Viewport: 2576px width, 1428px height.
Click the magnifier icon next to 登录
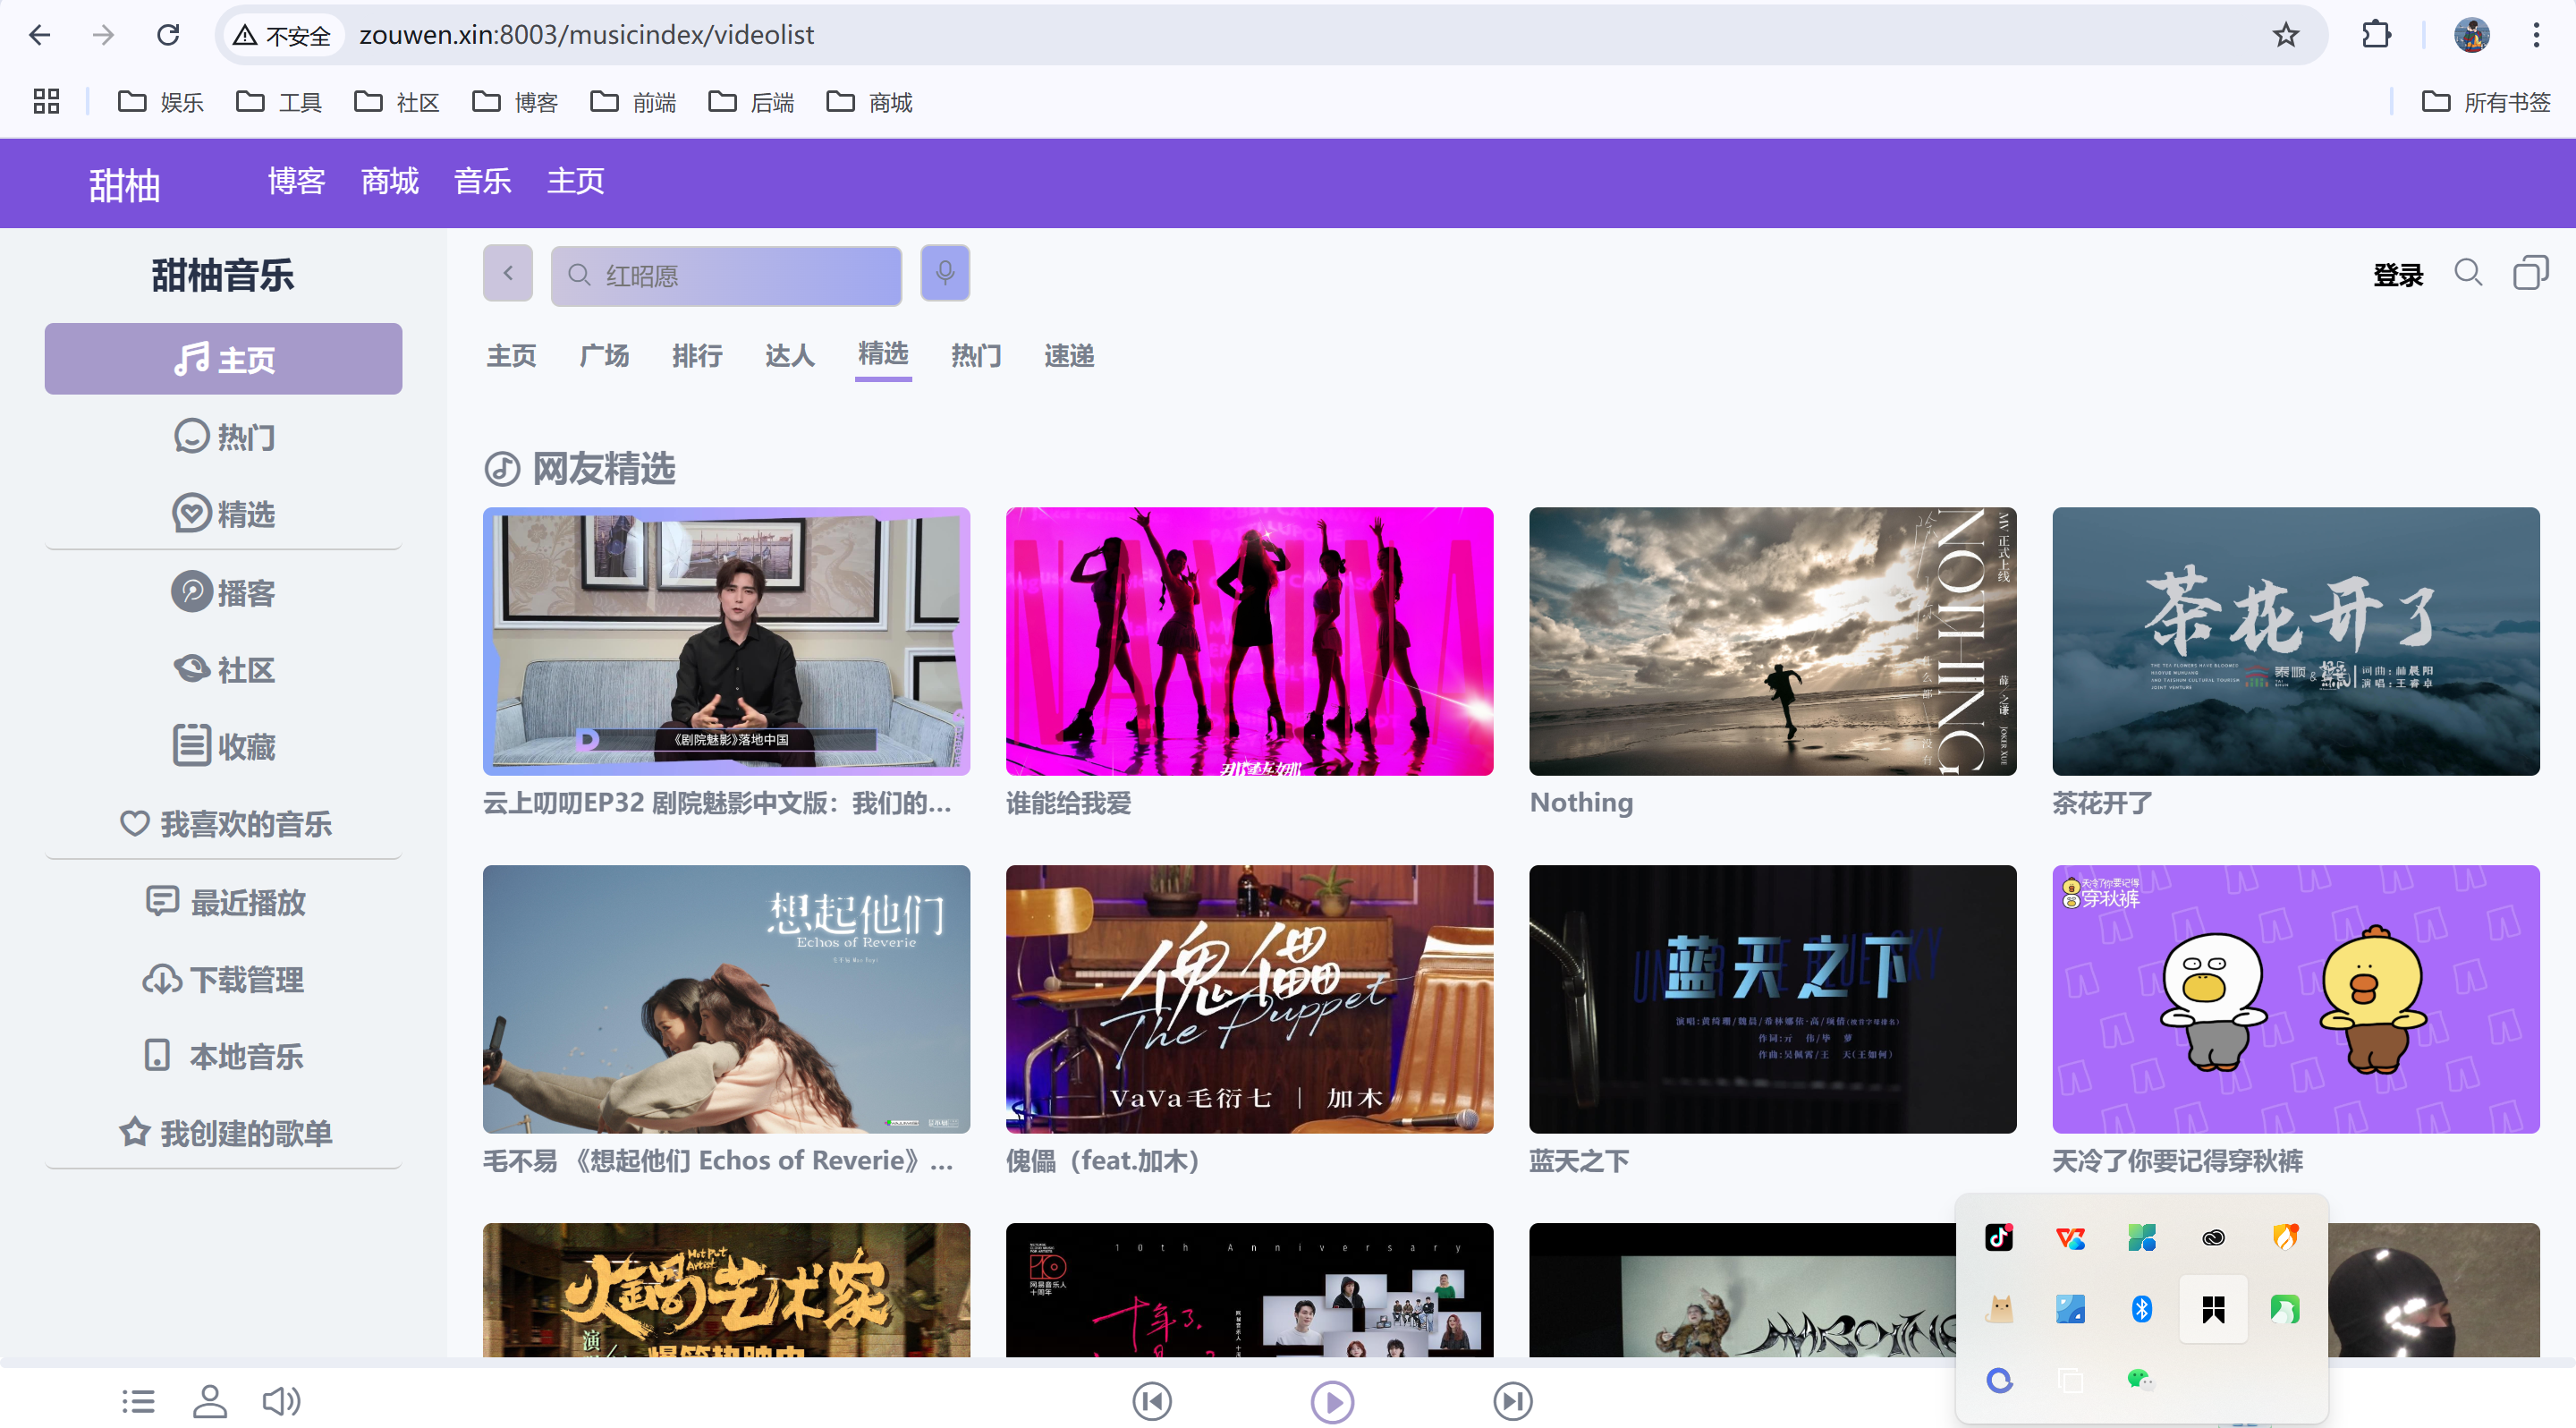2468,273
